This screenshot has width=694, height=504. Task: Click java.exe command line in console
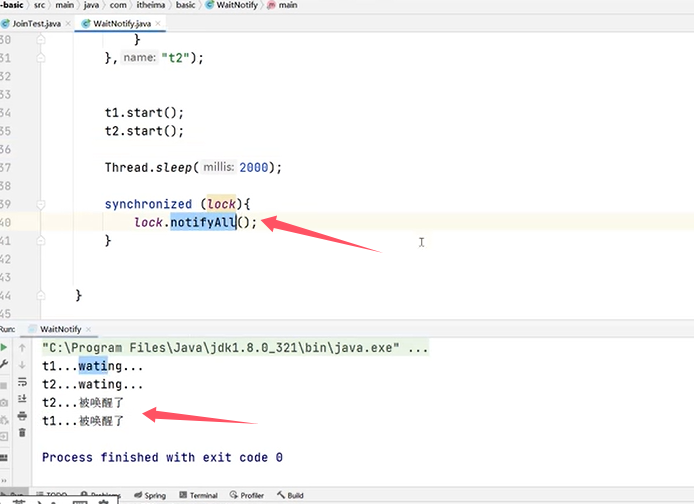235,348
